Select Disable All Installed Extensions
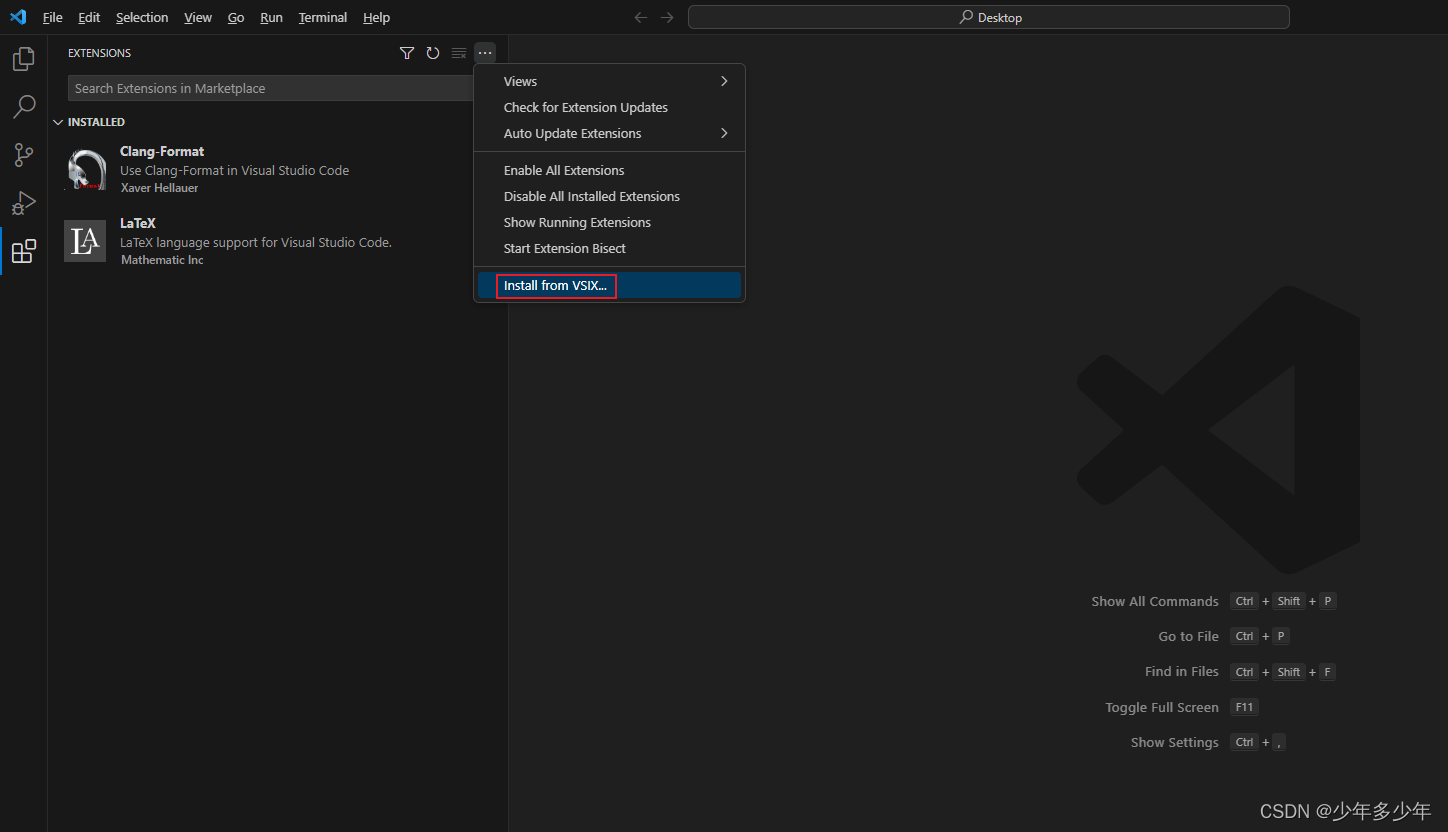Image resolution: width=1448 pixels, height=832 pixels. click(609, 196)
